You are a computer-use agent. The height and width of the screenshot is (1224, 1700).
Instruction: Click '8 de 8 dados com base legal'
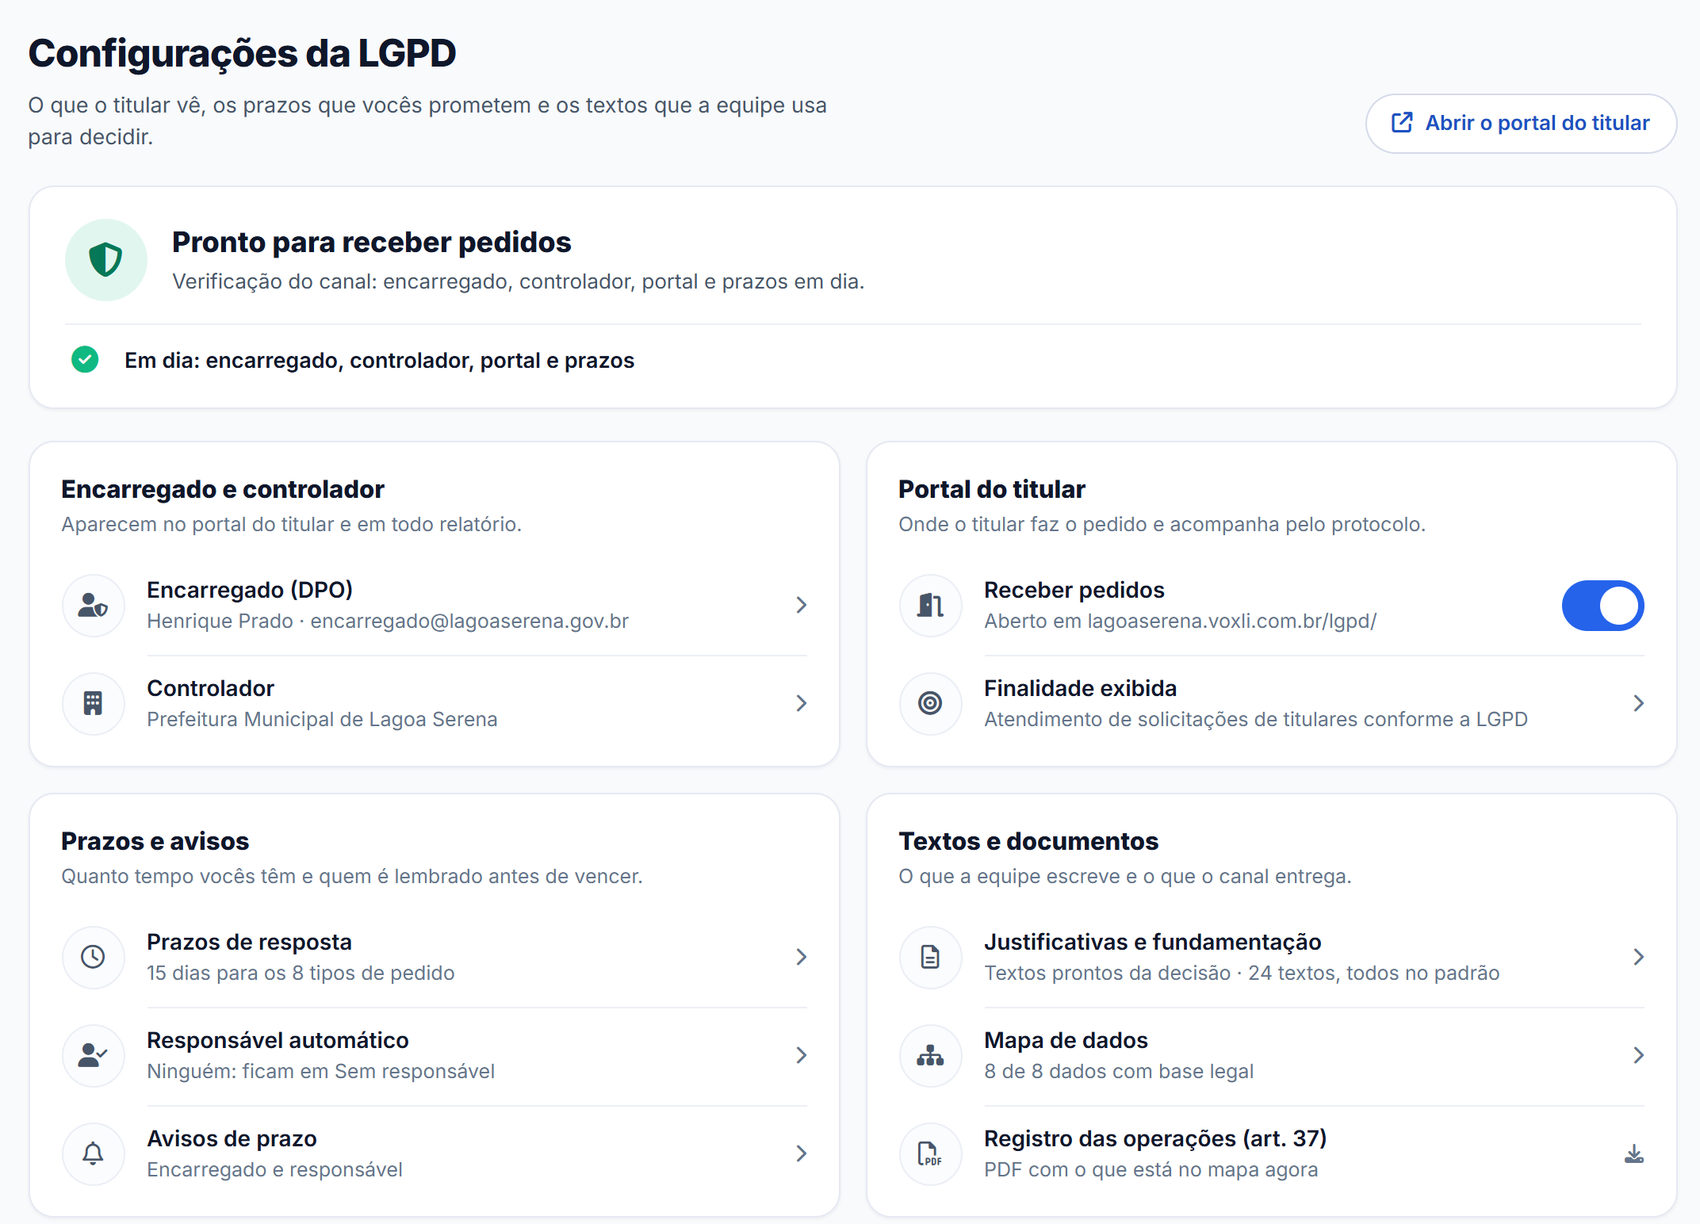coord(1119,1071)
